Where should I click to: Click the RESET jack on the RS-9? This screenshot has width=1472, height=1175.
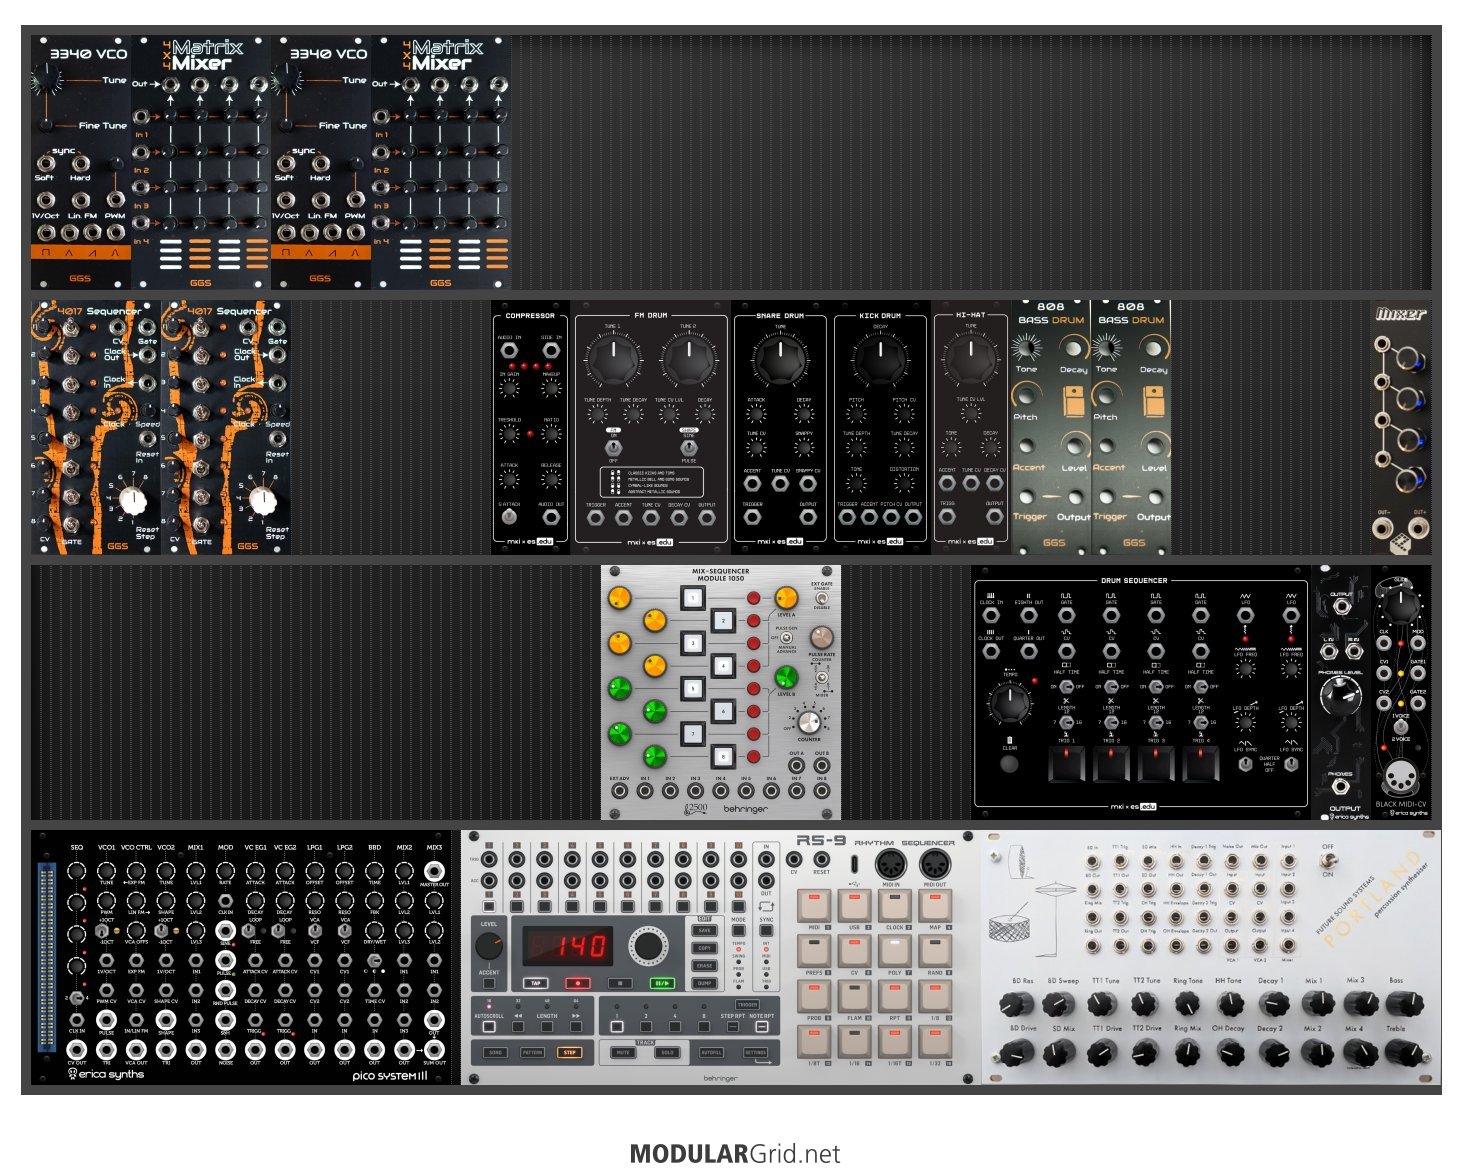click(821, 859)
